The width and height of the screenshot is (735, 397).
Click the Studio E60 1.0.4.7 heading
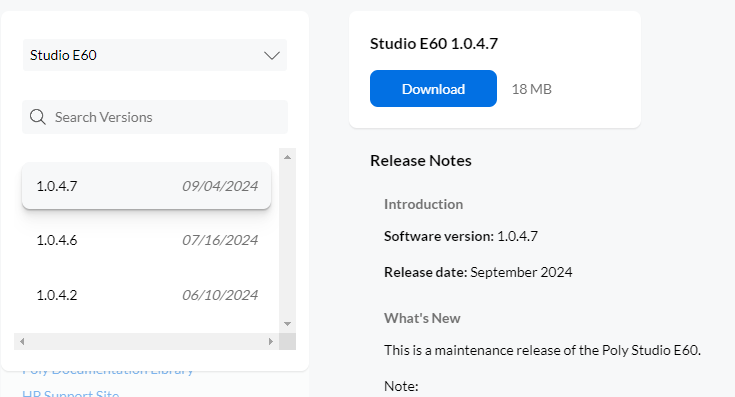click(x=434, y=44)
